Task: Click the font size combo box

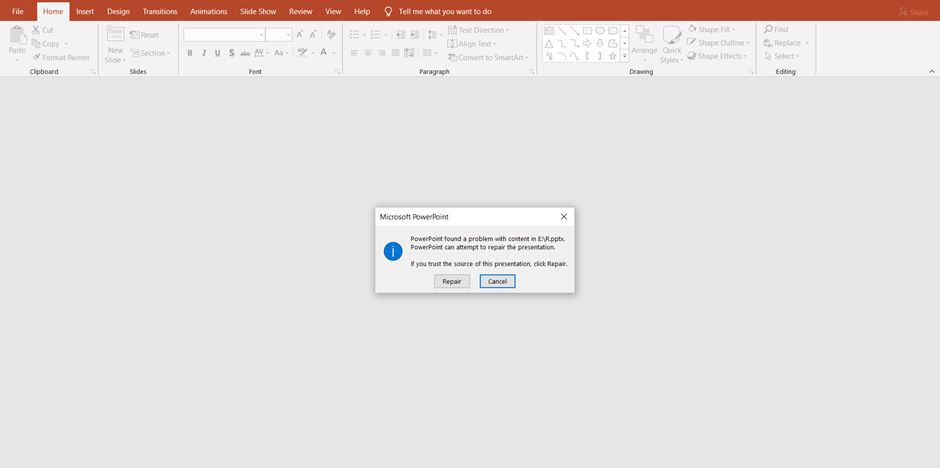Action: tap(279, 35)
